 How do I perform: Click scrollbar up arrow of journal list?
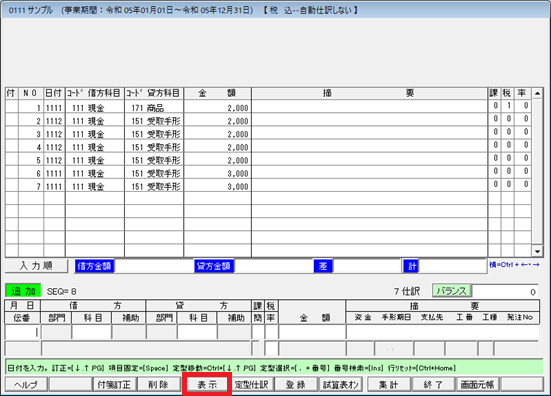tap(537, 93)
